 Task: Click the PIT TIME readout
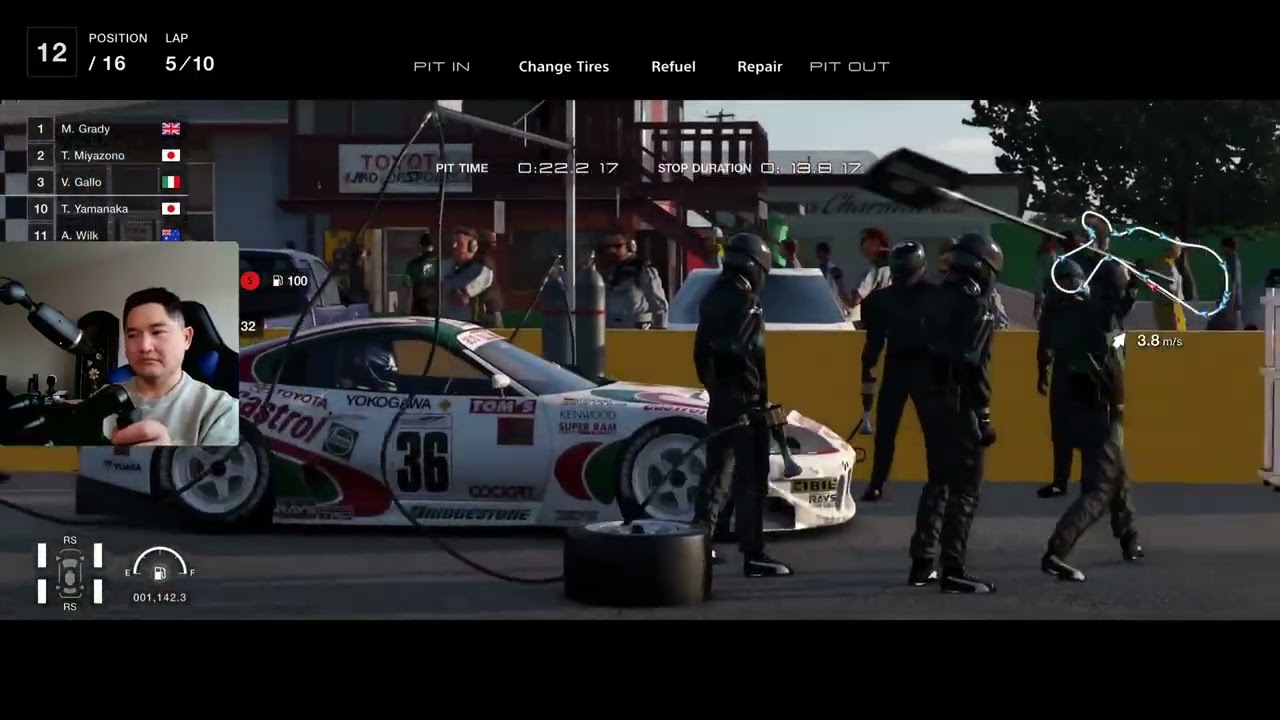click(527, 168)
